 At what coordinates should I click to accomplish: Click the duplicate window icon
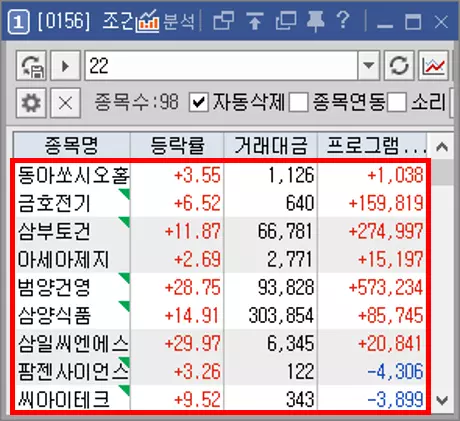[x=286, y=22]
